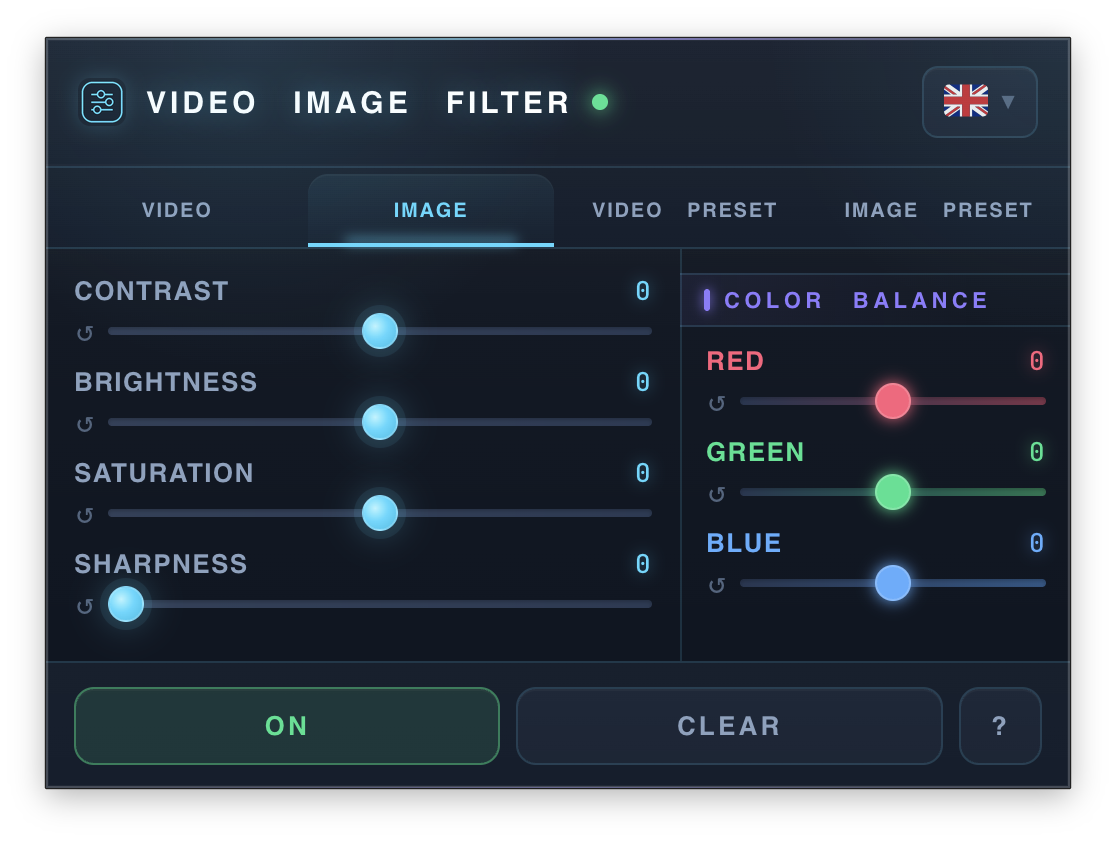Click the Blue slider handle
Screen dimensions: 1116x842
tap(893, 583)
